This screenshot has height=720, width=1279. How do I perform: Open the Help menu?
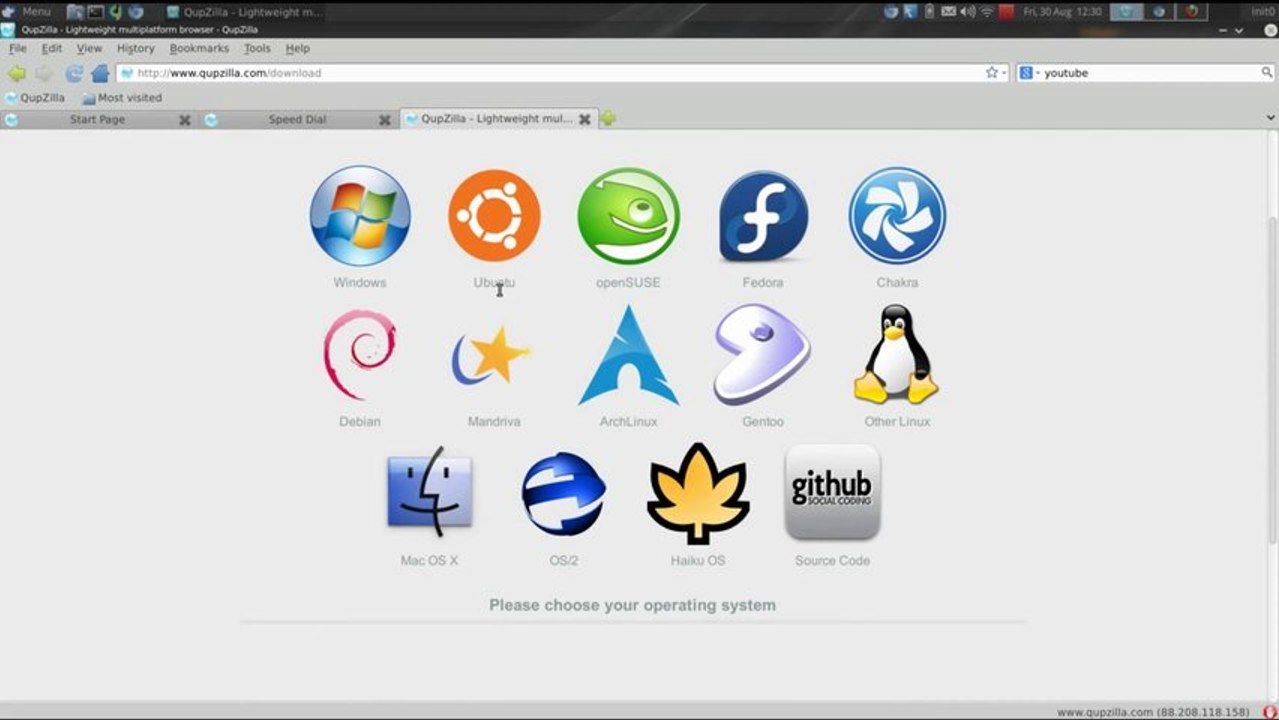297,48
